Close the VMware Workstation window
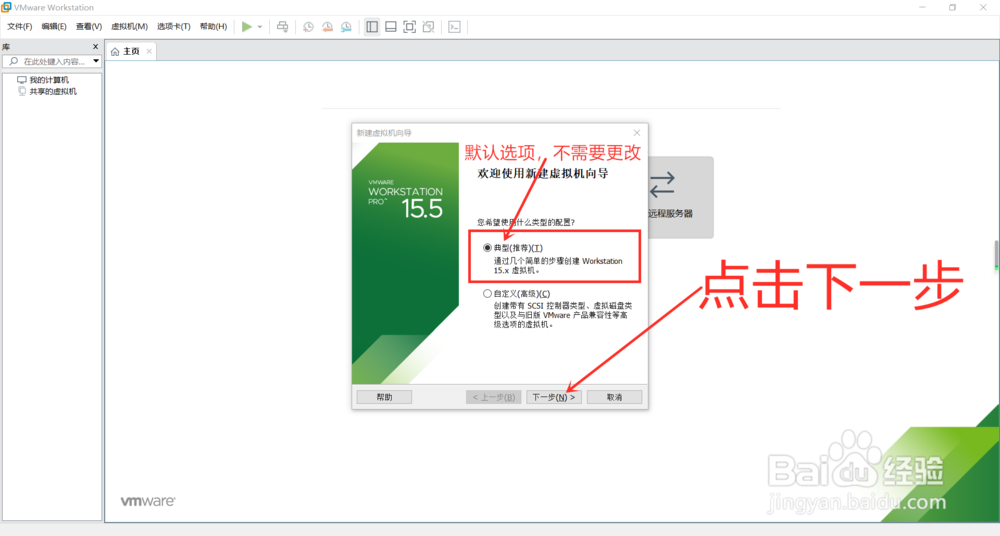This screenshot has width=1000, height=536. (x=983, y=7)
